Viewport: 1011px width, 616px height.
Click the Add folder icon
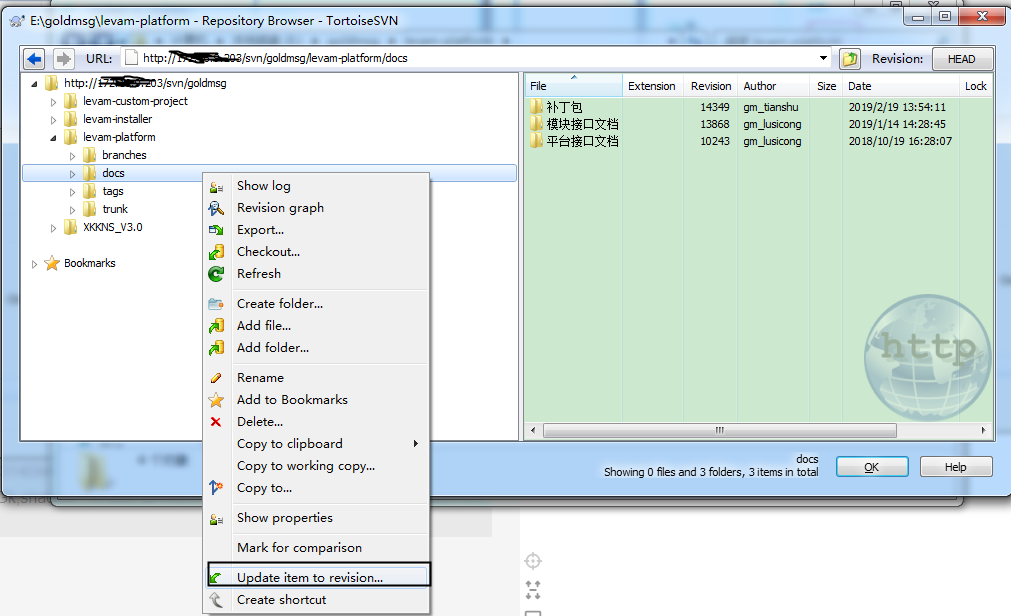pos(216,348)
